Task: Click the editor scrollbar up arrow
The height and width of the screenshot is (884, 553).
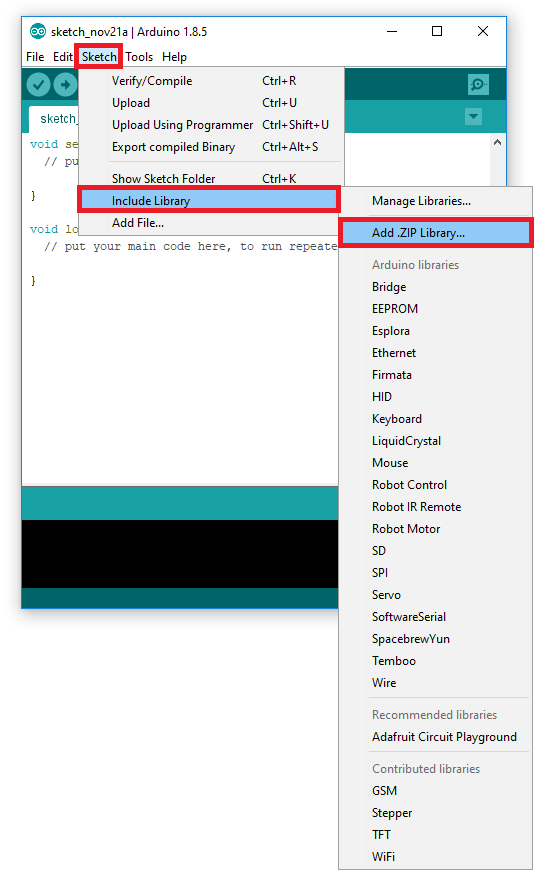Action: 497,142
